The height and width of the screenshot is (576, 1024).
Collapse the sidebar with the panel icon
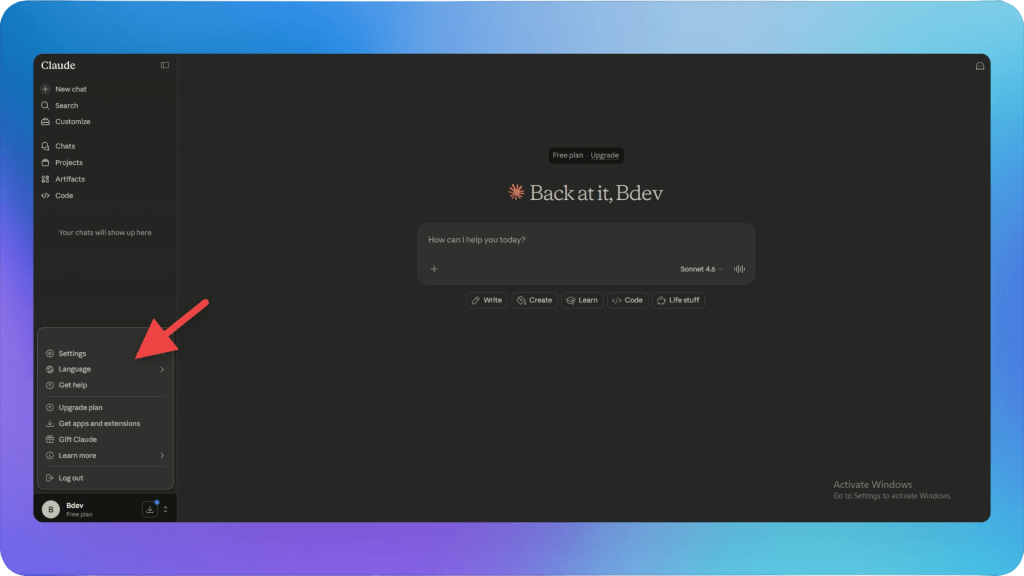pyautogui.click(x=165, y=65)
